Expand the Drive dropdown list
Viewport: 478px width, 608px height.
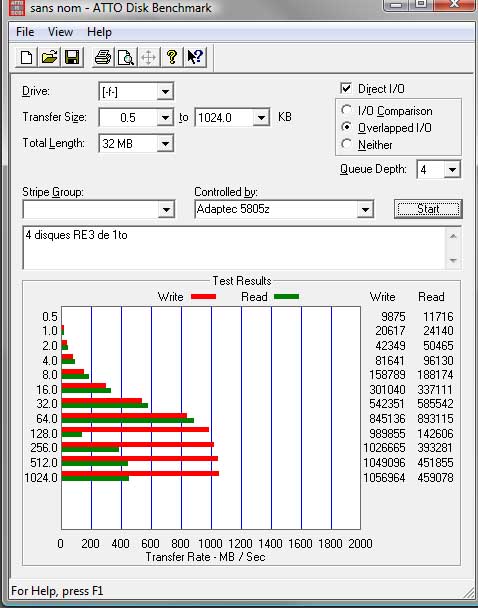tap(165, 92)
